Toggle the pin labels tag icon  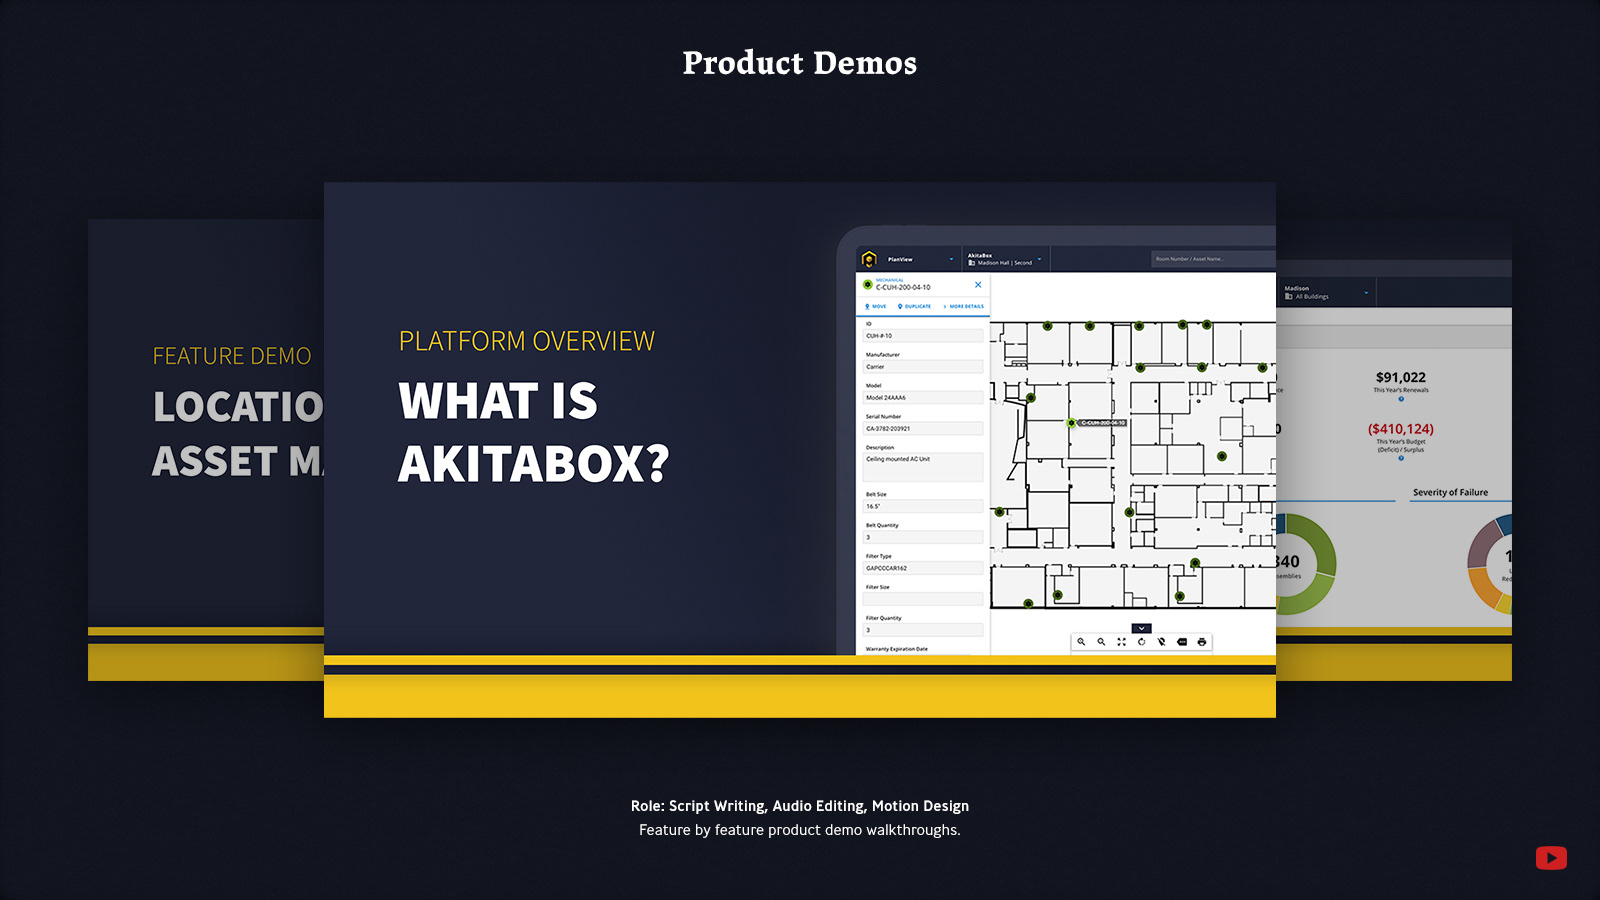[x=1181, y=642]
